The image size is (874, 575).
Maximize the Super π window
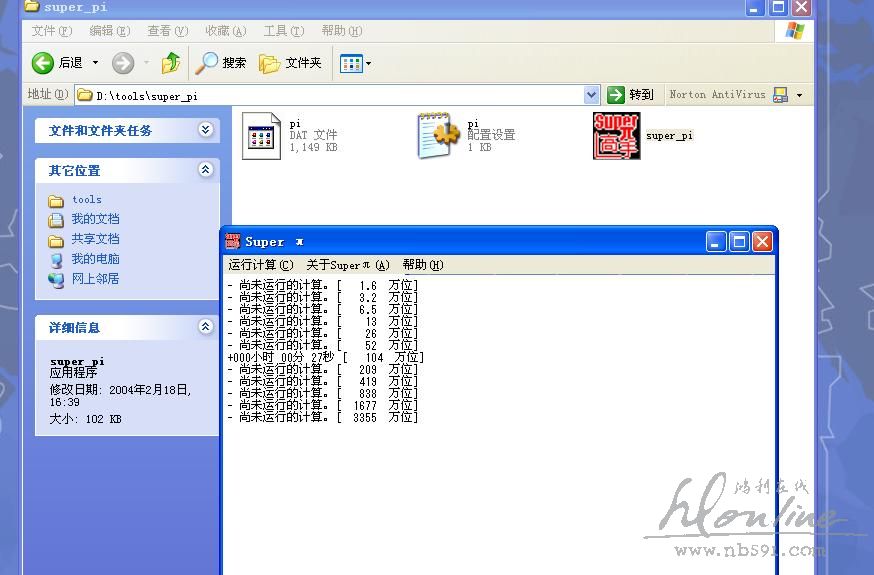(740, 242)
